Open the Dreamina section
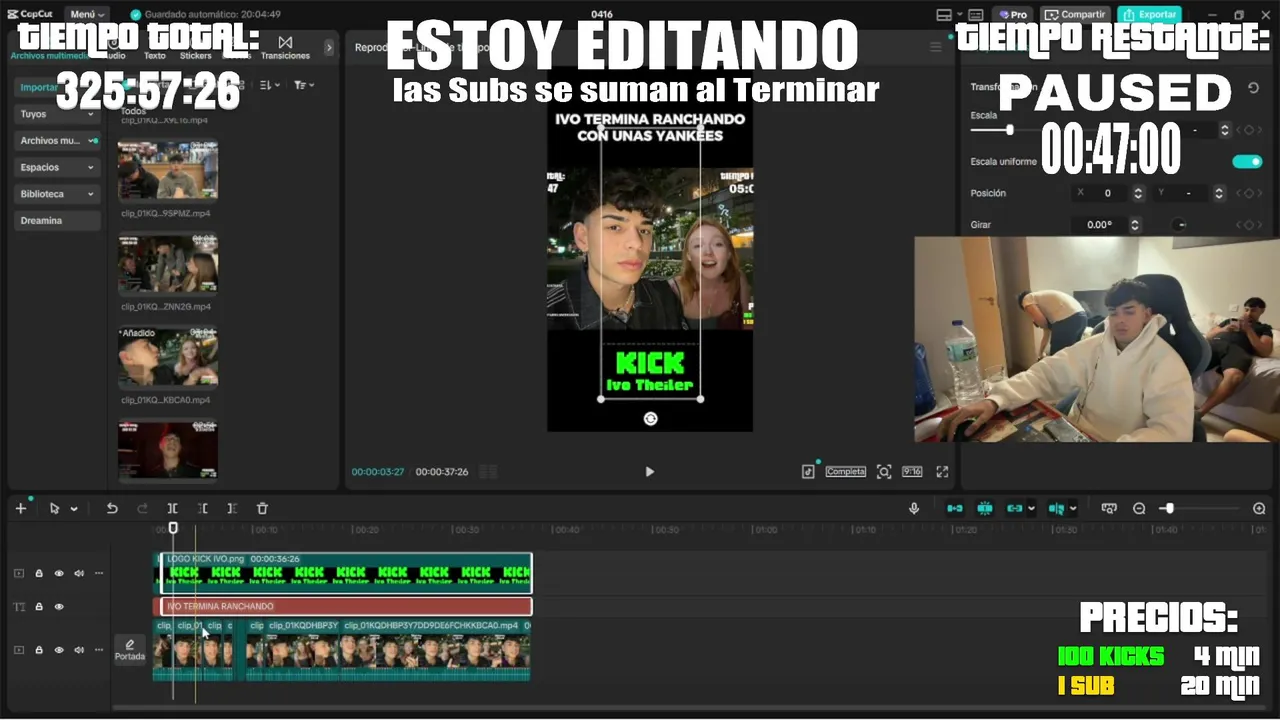Viewport: 1280px width, 720px height. (57, 220)
